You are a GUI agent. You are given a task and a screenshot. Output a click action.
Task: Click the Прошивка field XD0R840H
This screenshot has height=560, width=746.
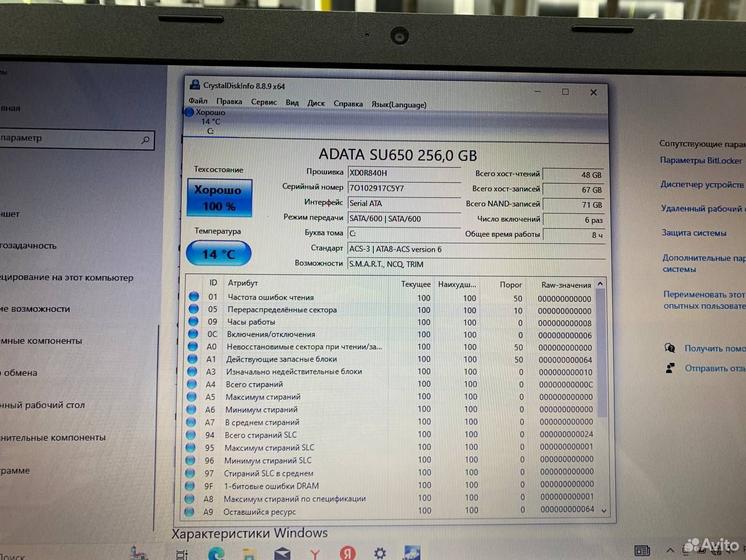click(x=404, y=173)
